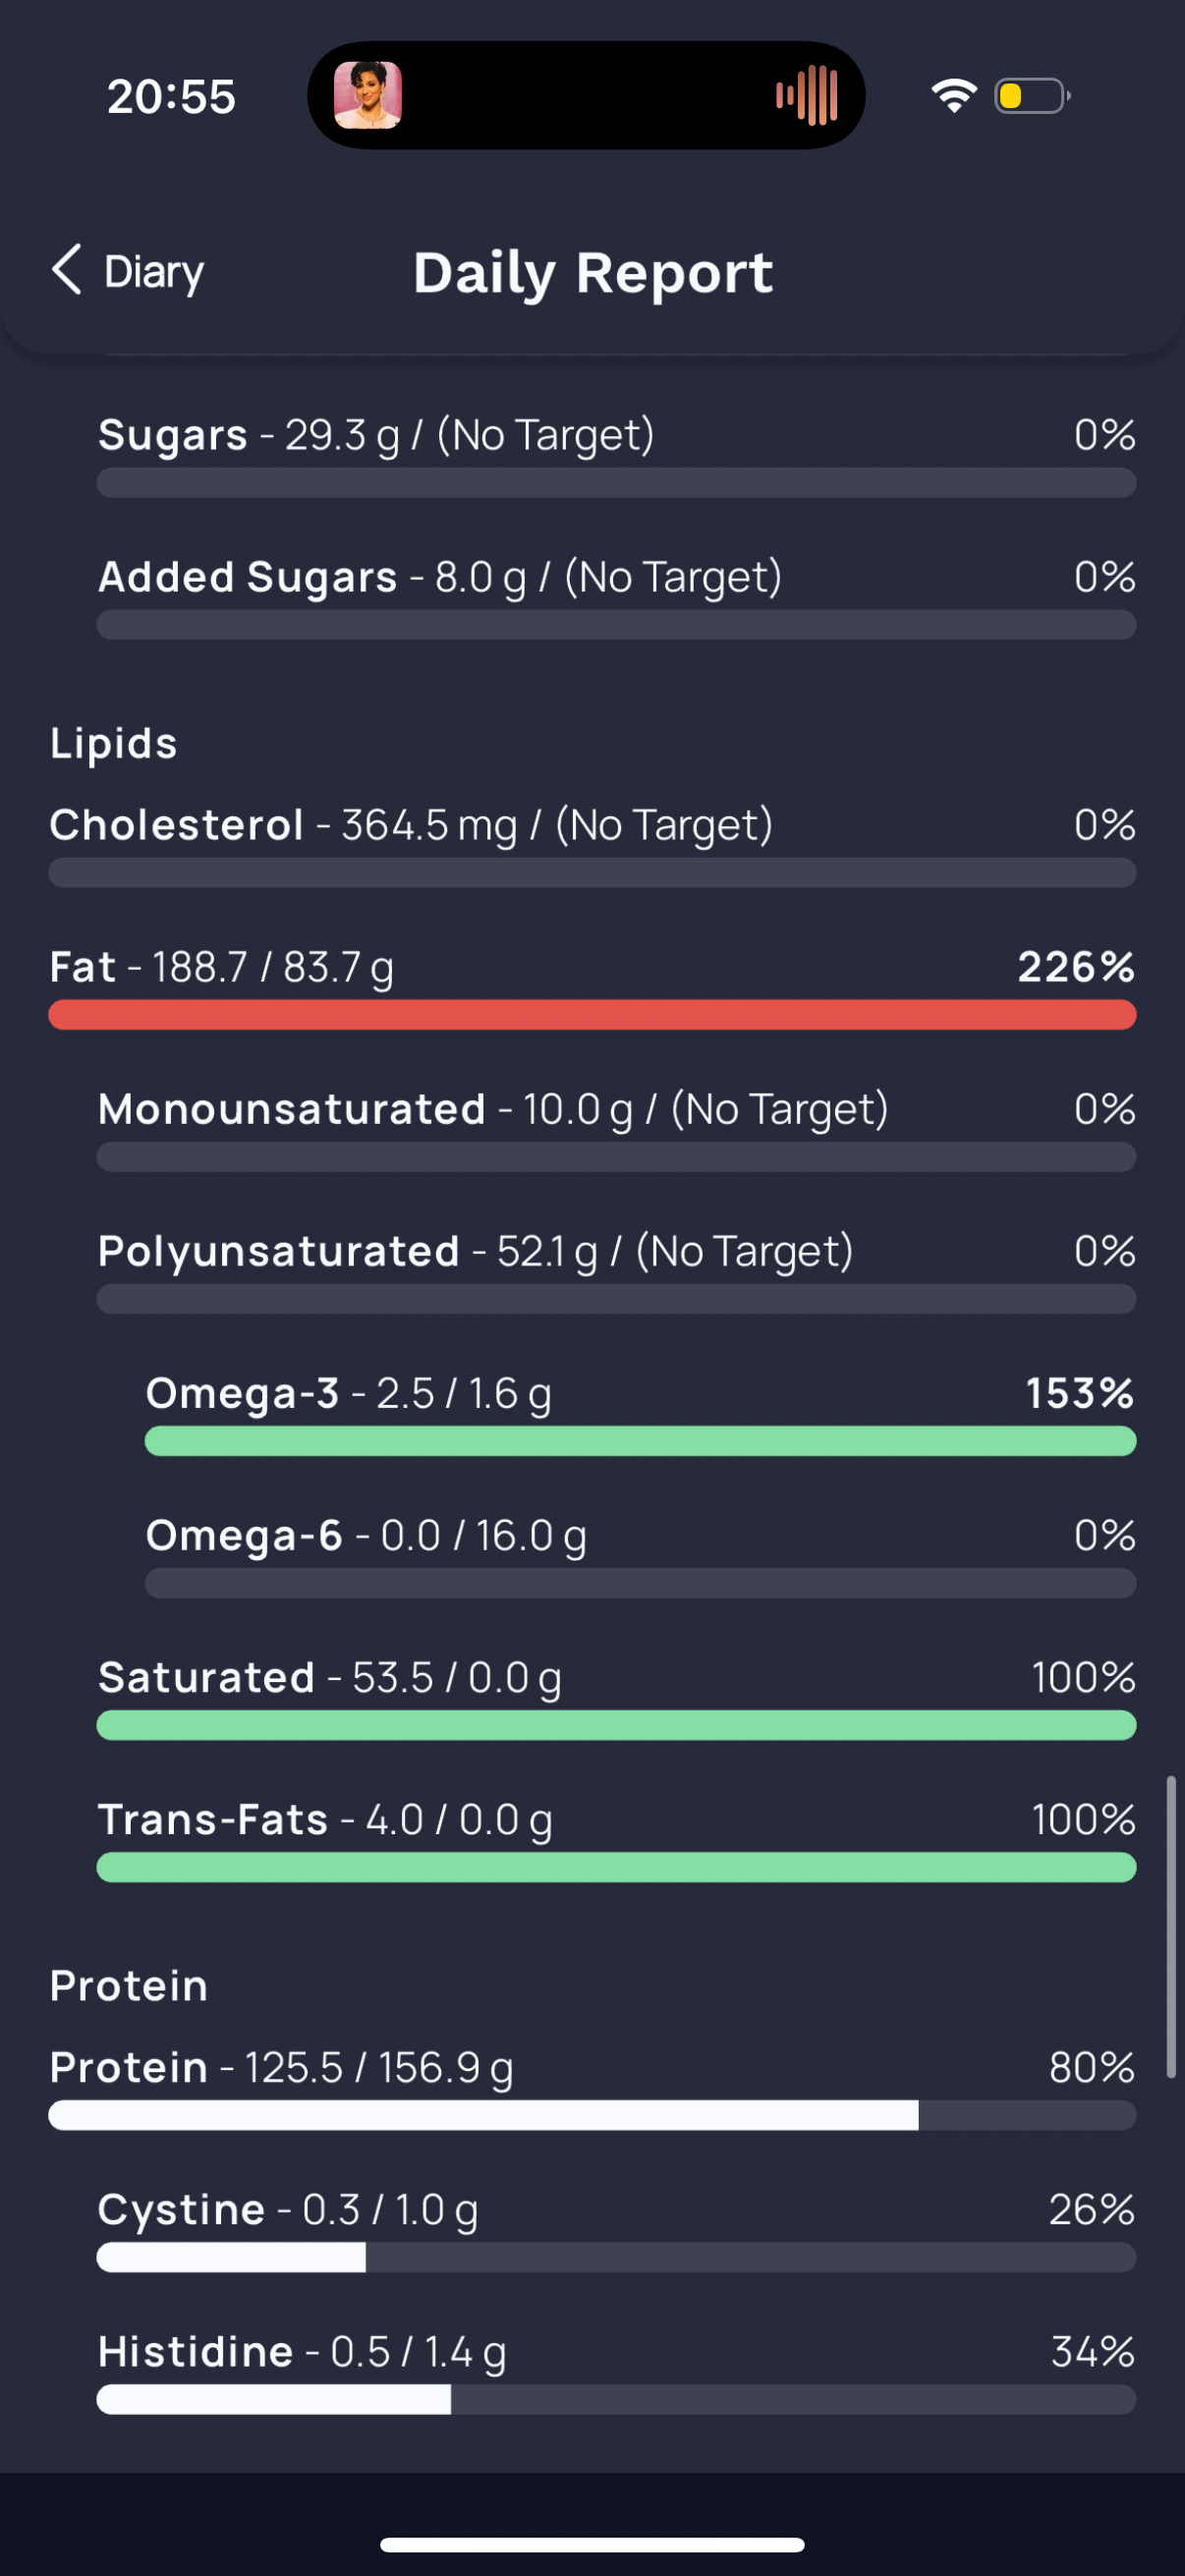1185x2576 pixels.
Task: Tap the Wi-Fi status icon
Action: 953,95
